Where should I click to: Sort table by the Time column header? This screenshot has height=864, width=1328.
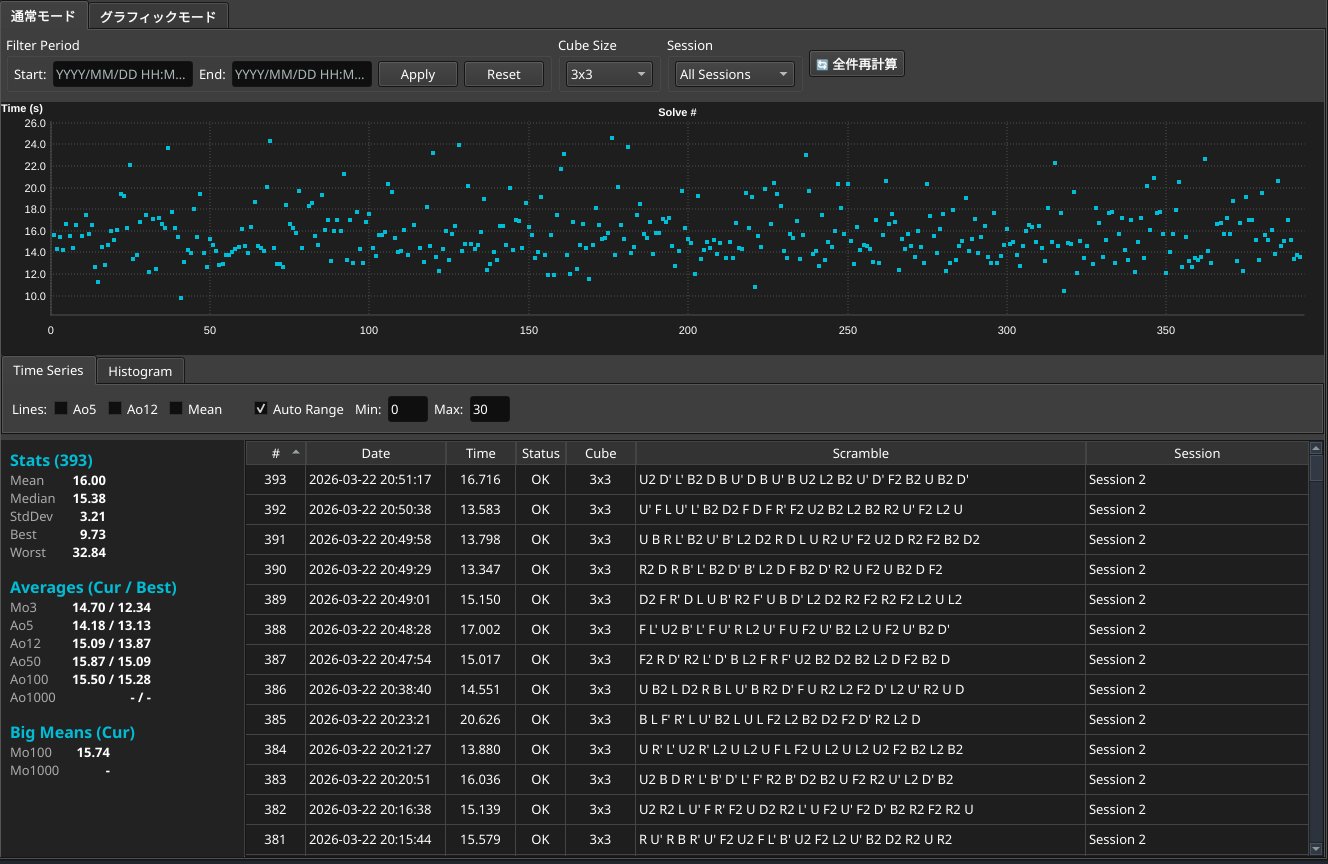coord(480,453)
